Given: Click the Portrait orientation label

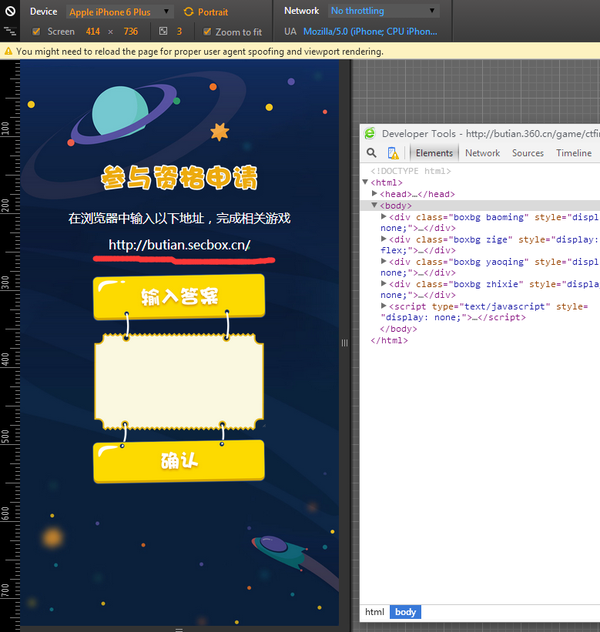Looking at the screenshot, I should pos(213,12).
